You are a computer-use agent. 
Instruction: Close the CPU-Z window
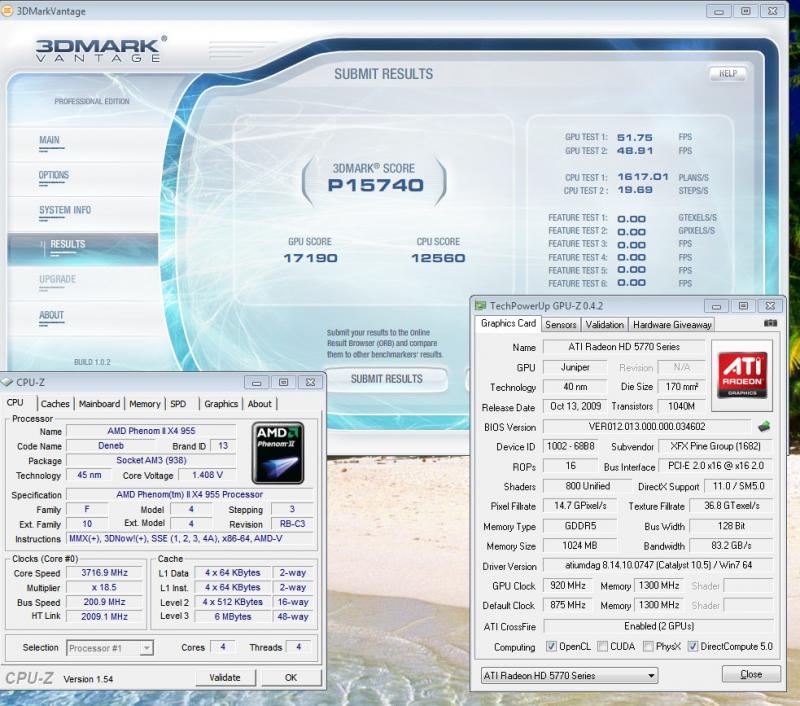click(310, 382)
